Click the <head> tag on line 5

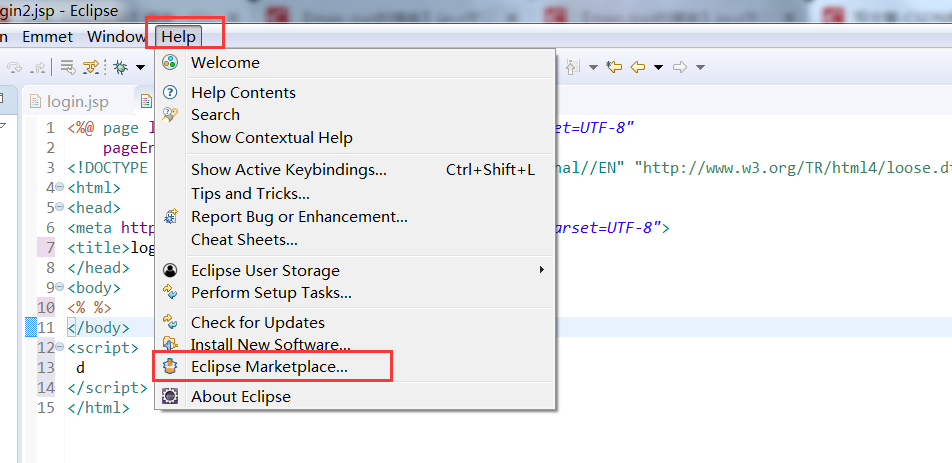point(94,208)
